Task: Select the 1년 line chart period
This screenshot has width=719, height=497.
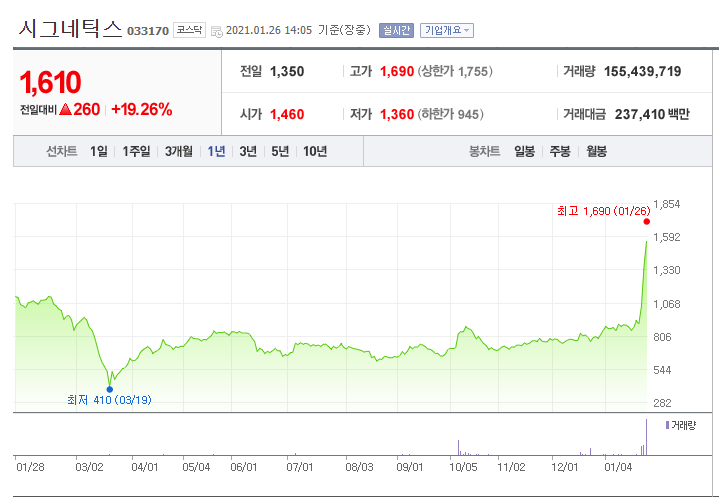Action: pyautogui.click(x=216, y=151)
